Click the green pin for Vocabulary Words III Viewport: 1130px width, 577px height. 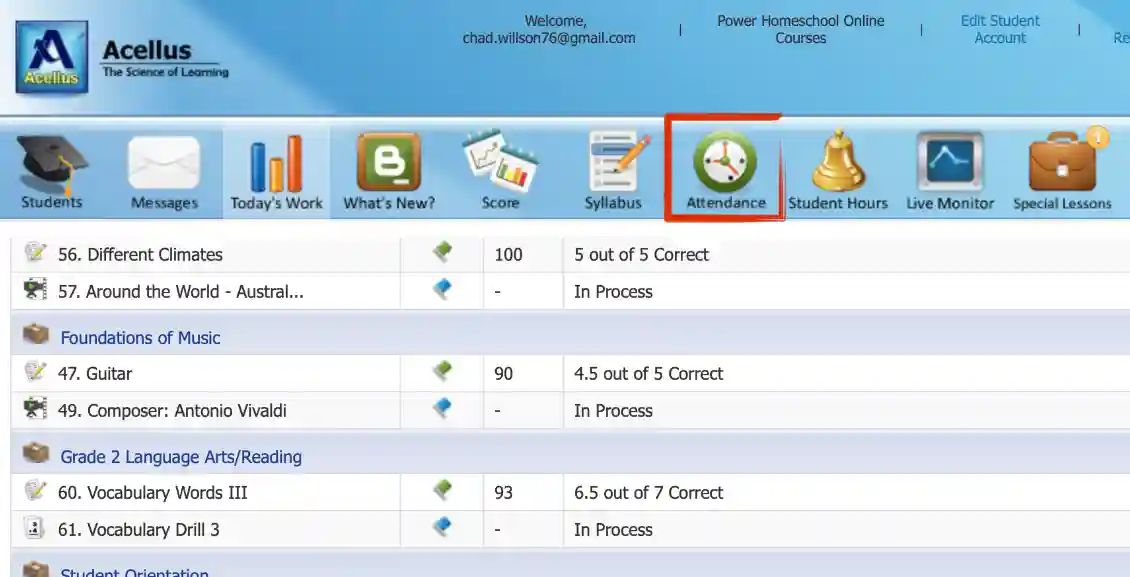click(x=442, y=491)
